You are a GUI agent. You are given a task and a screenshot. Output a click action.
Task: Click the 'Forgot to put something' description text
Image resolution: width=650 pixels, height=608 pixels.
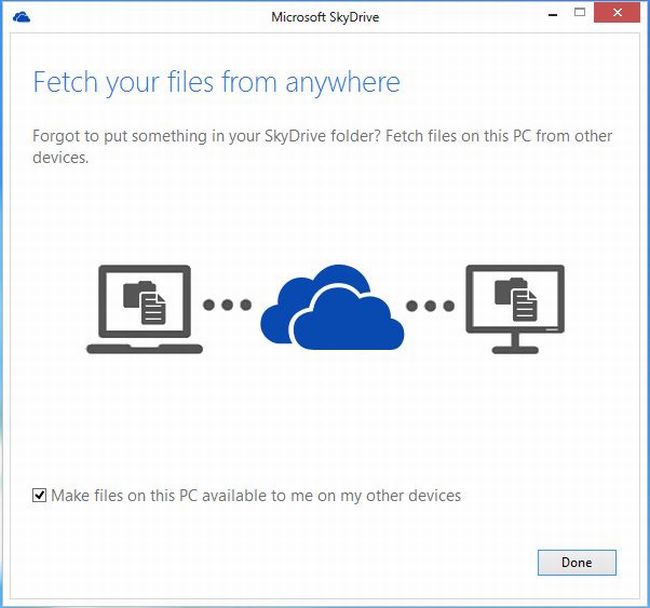[x=322, y=146]
